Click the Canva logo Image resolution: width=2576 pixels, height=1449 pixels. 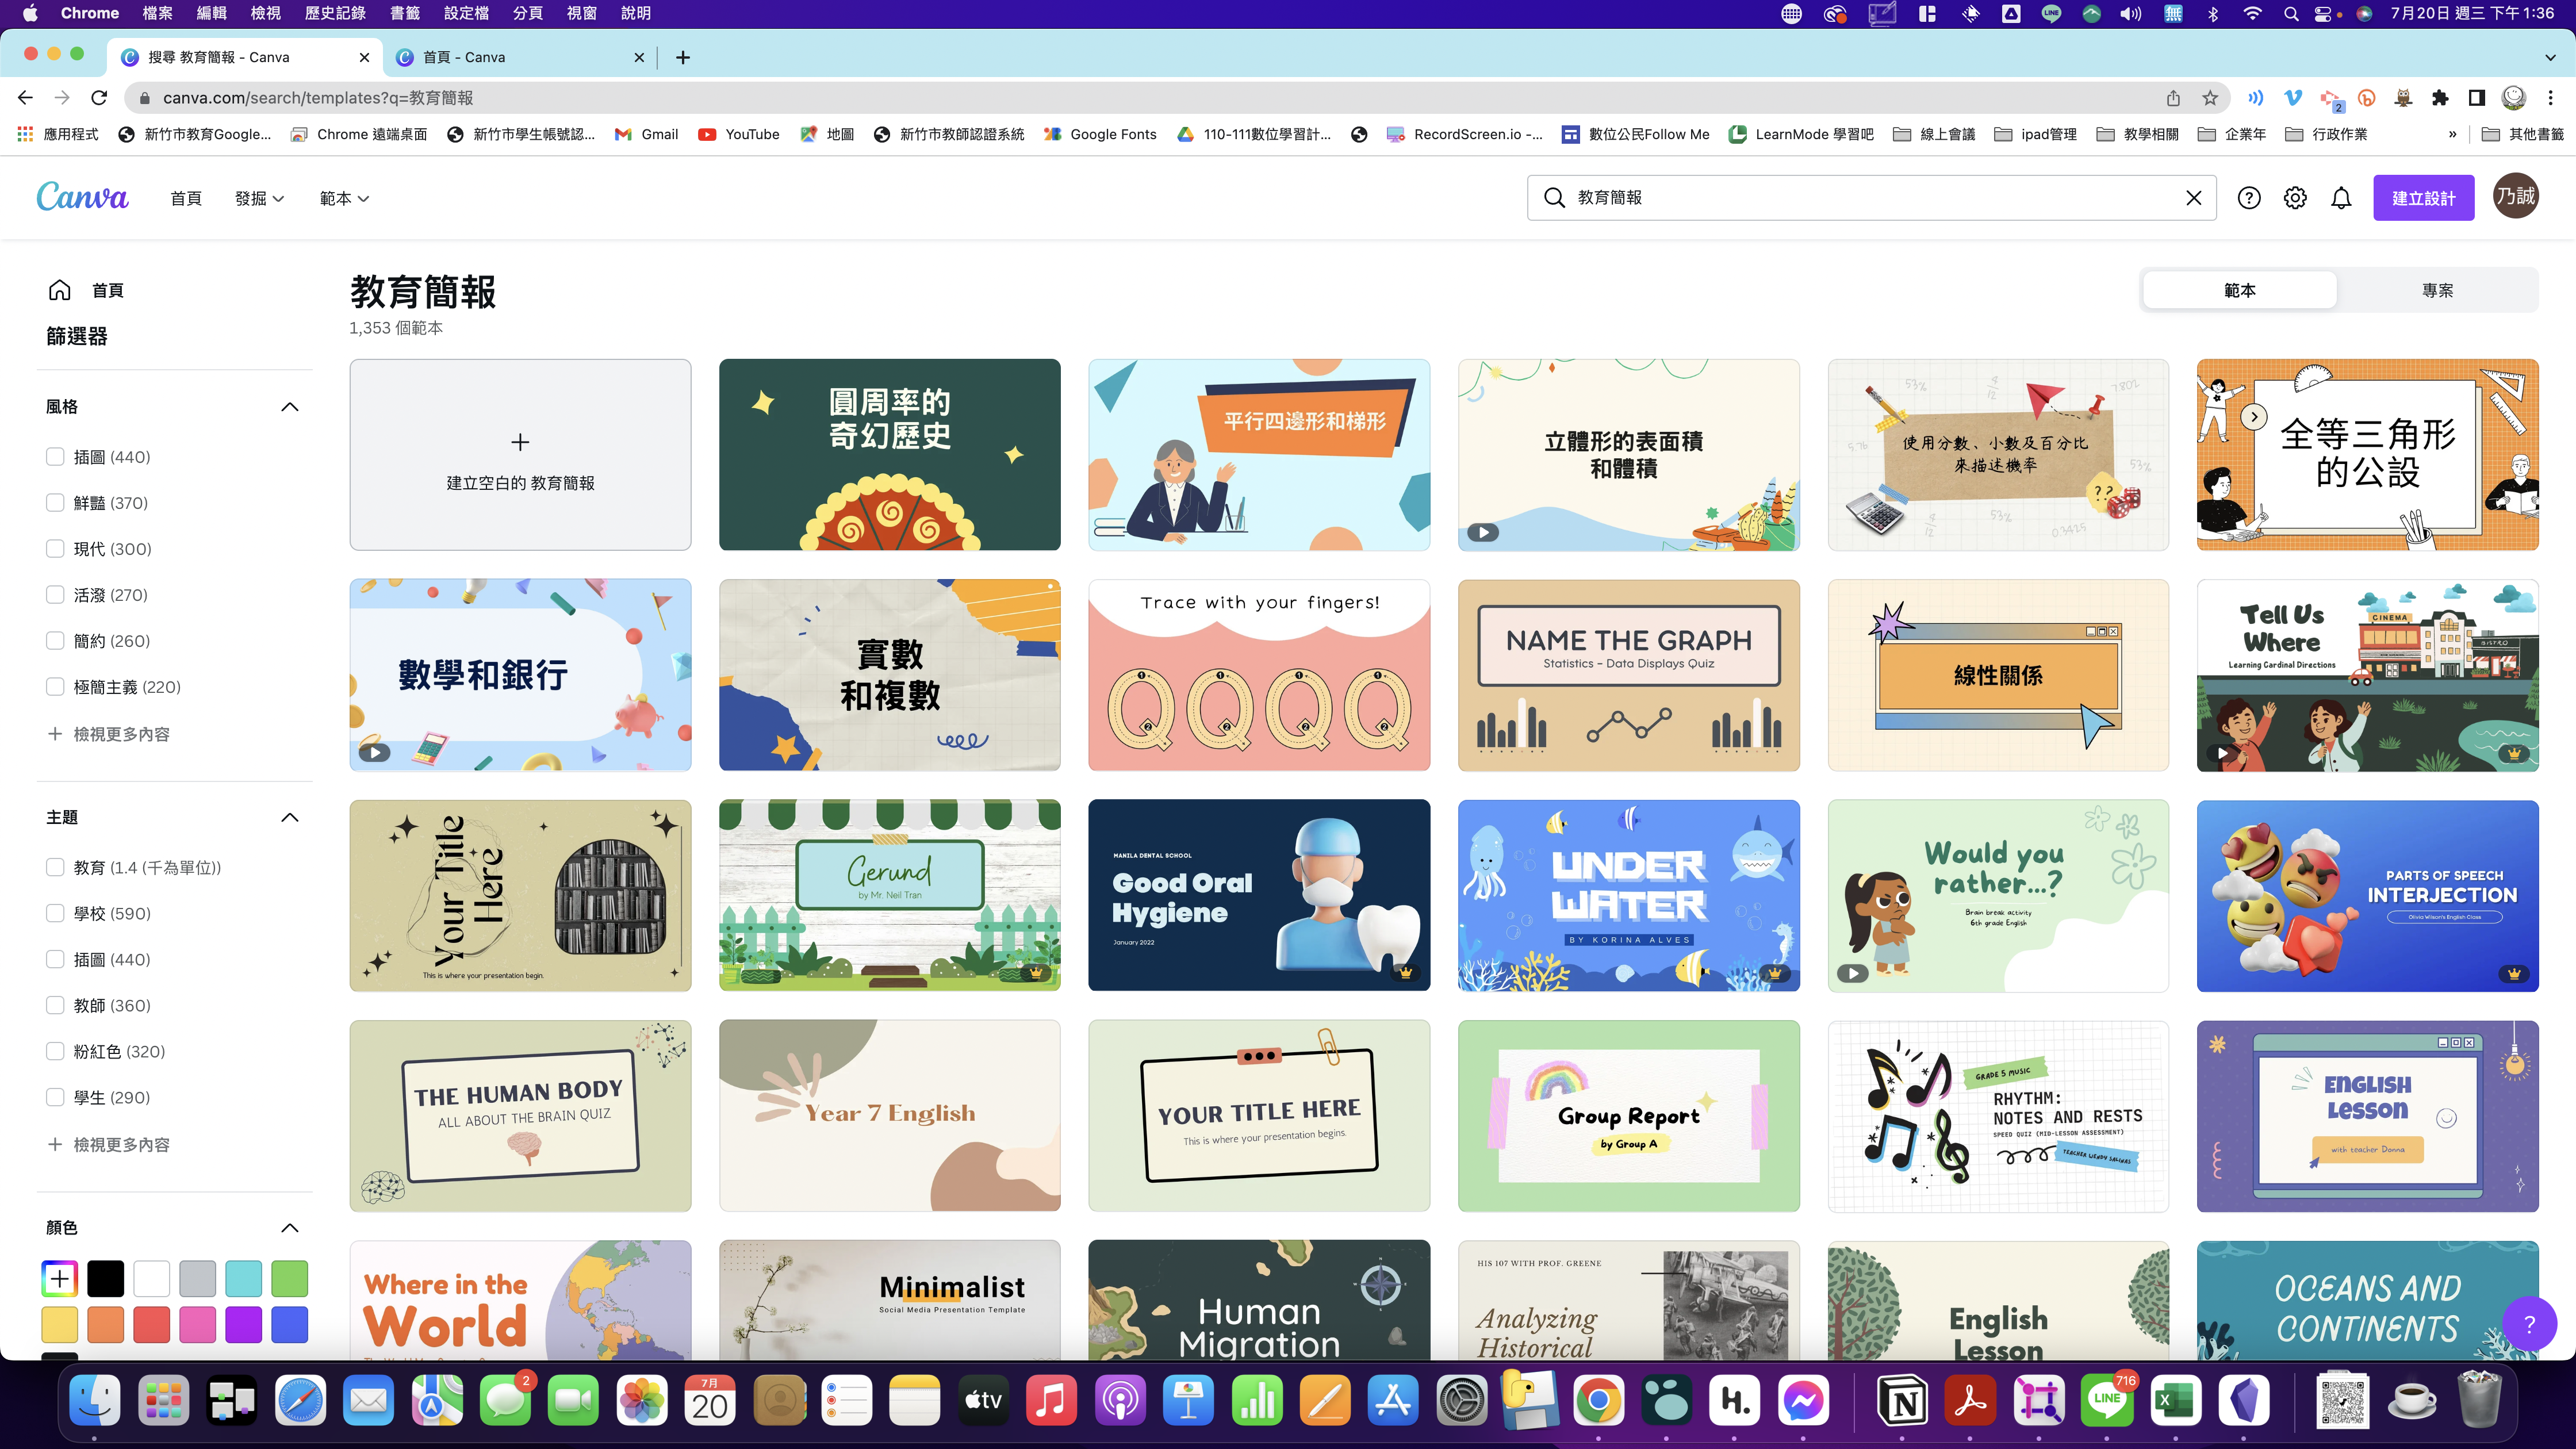coord(82,197)
